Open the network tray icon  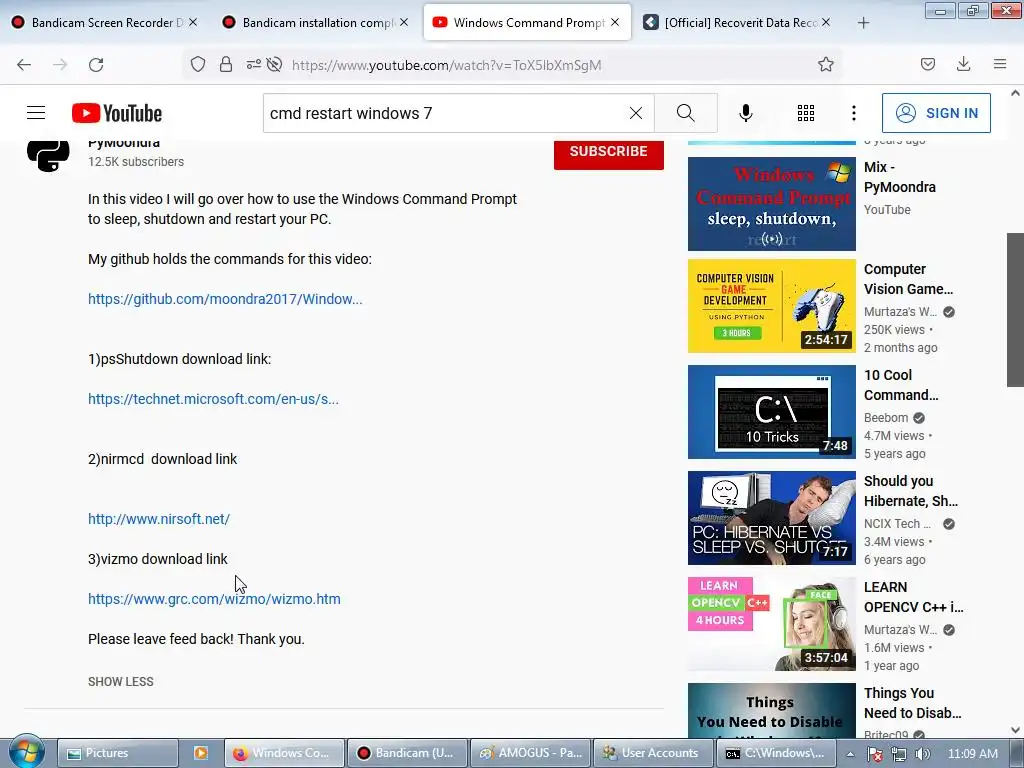[x=899, y=754]
